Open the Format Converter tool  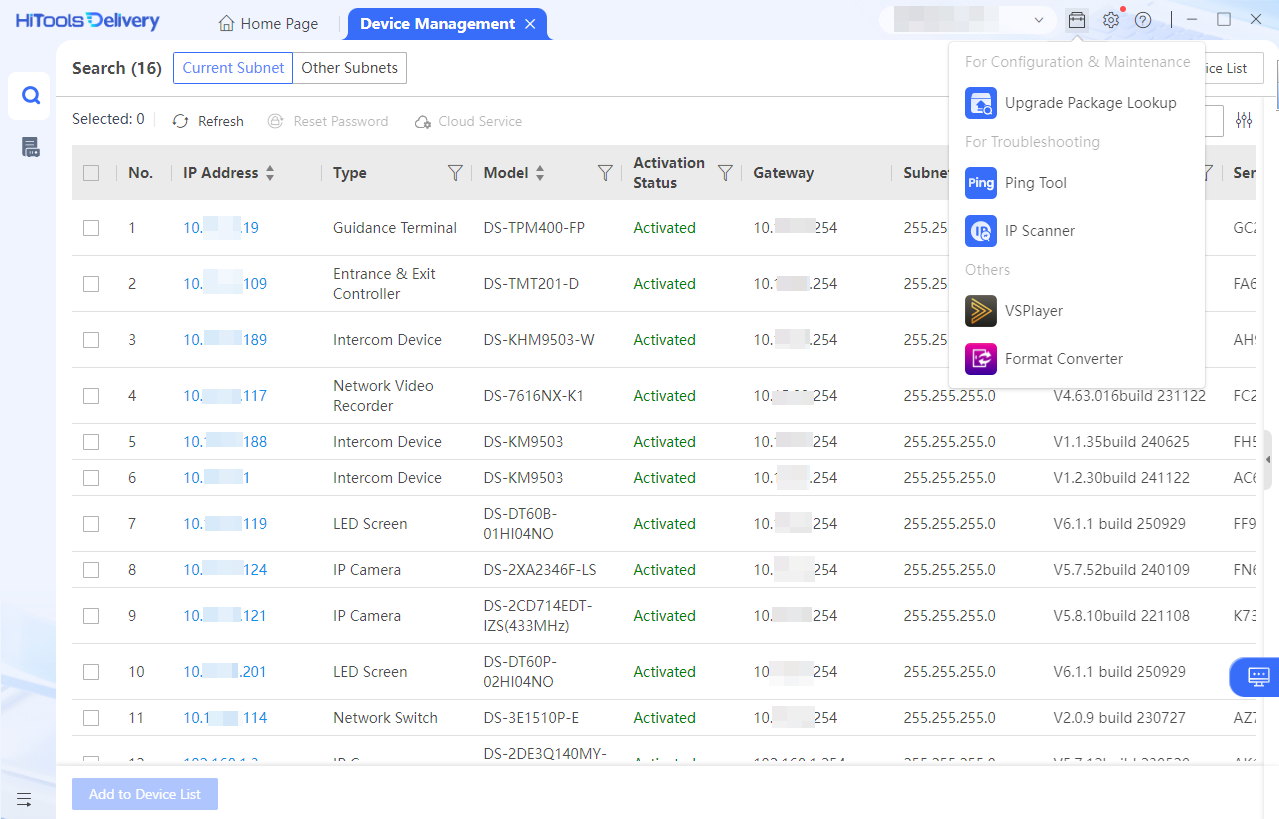tap(1063, 359)
